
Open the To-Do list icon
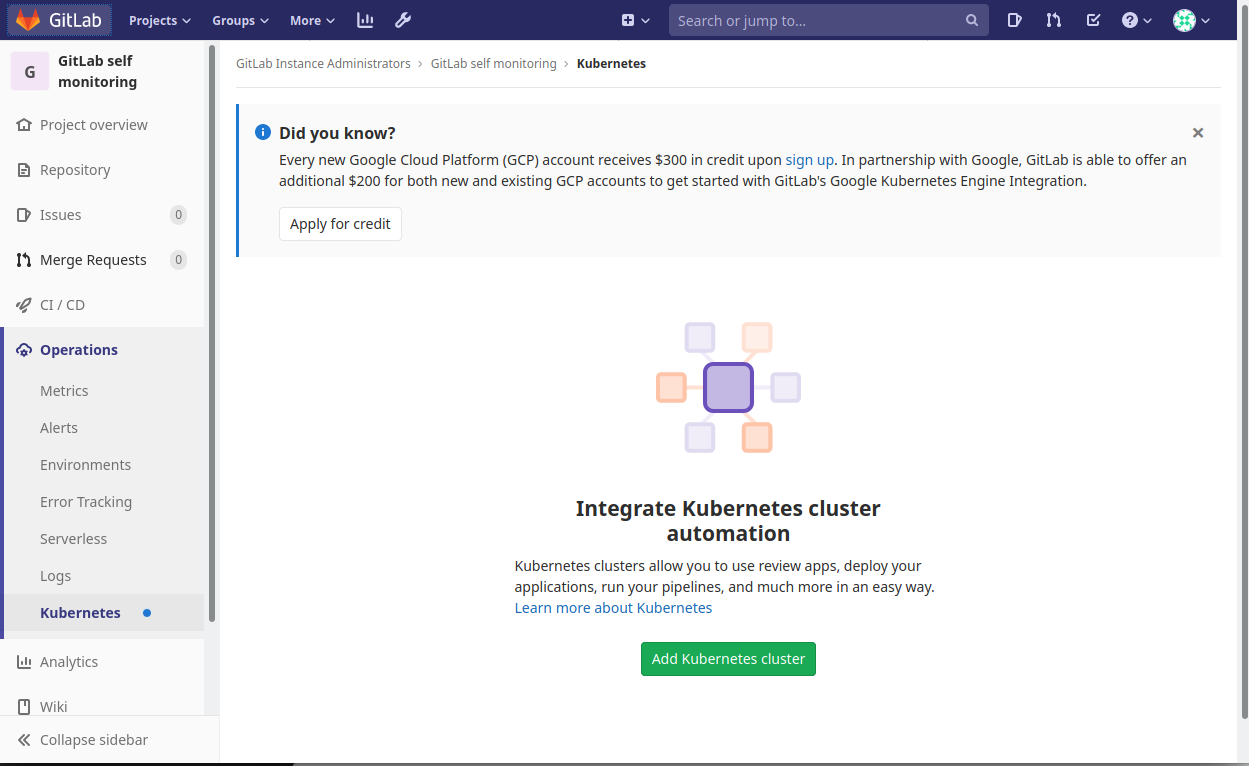[x=1093, y=20]
